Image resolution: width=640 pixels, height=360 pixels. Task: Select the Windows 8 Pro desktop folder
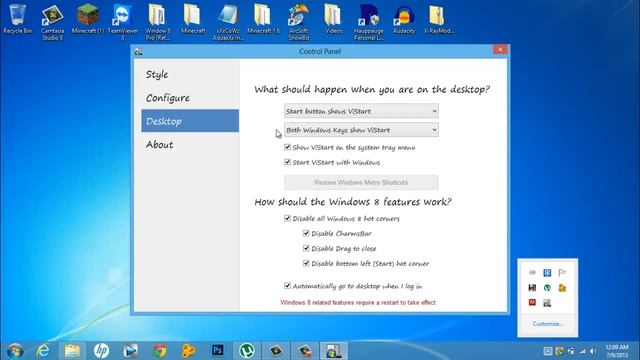(158, 22)
